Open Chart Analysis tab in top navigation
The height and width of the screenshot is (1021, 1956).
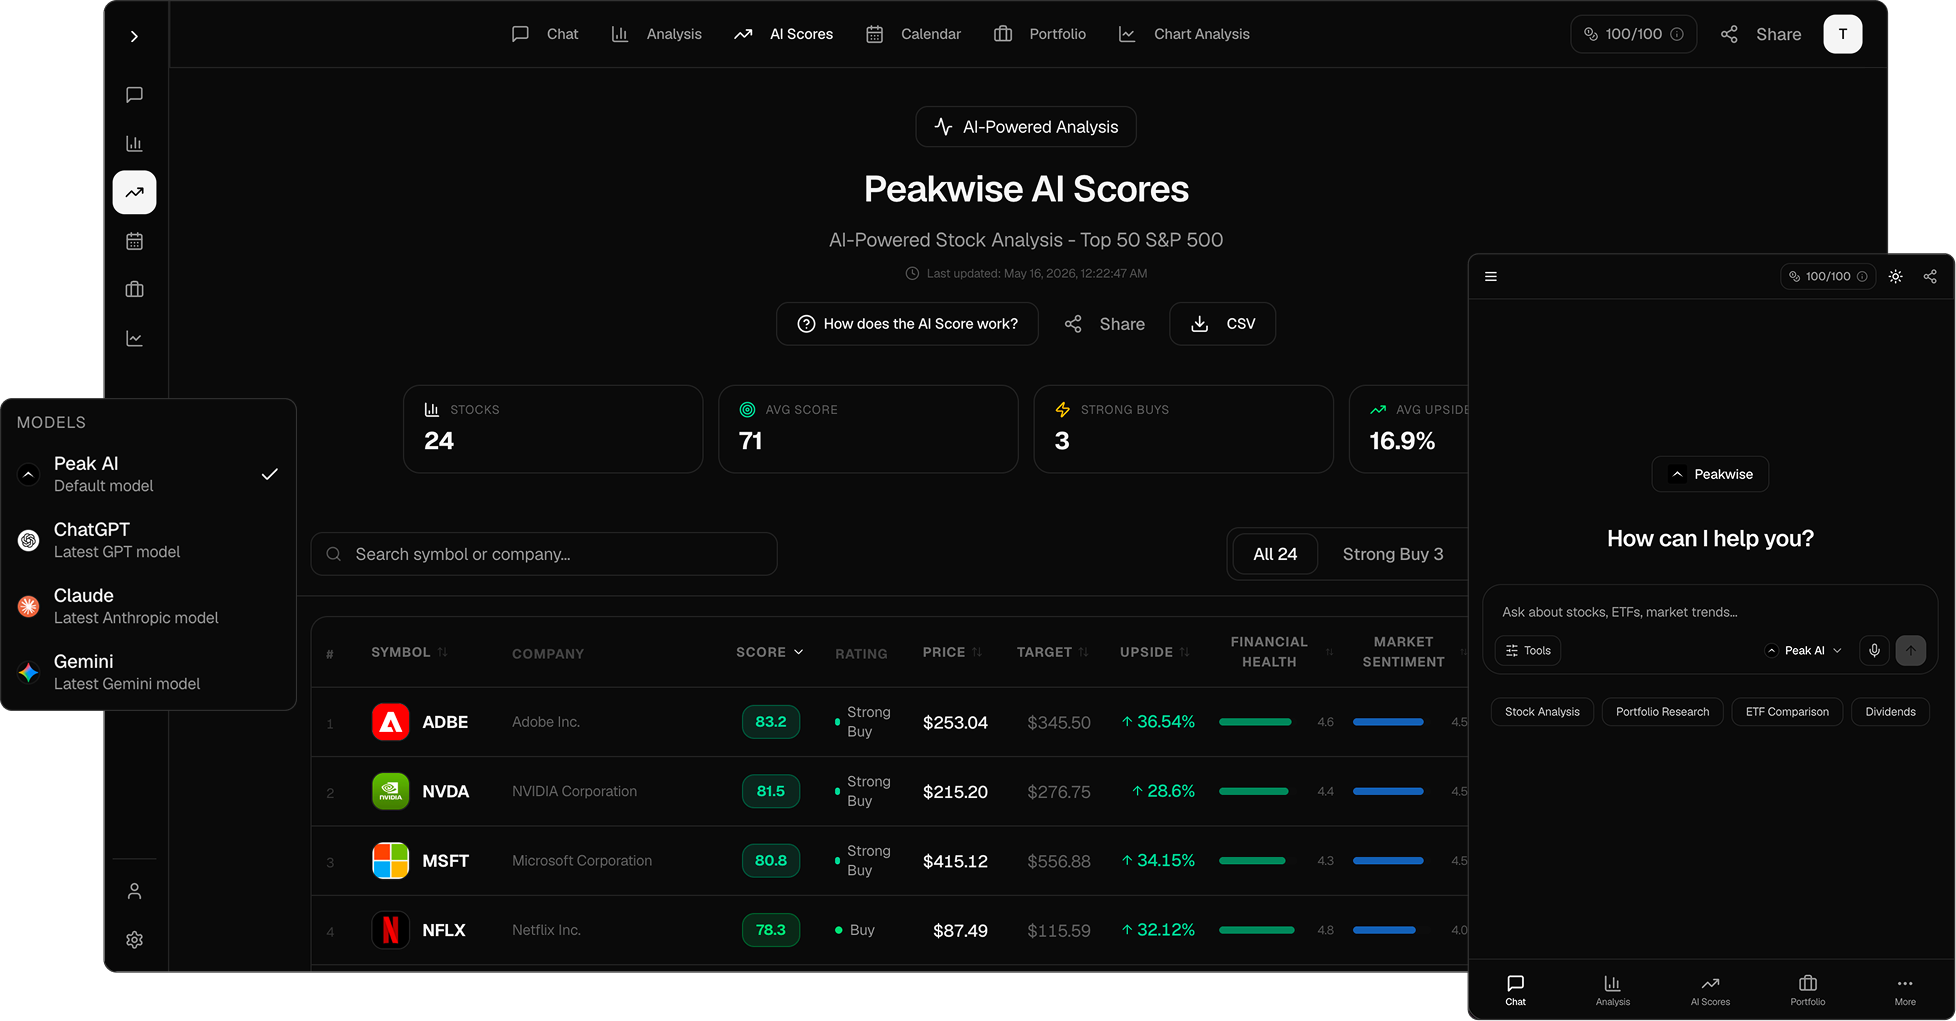point(1184,34)
